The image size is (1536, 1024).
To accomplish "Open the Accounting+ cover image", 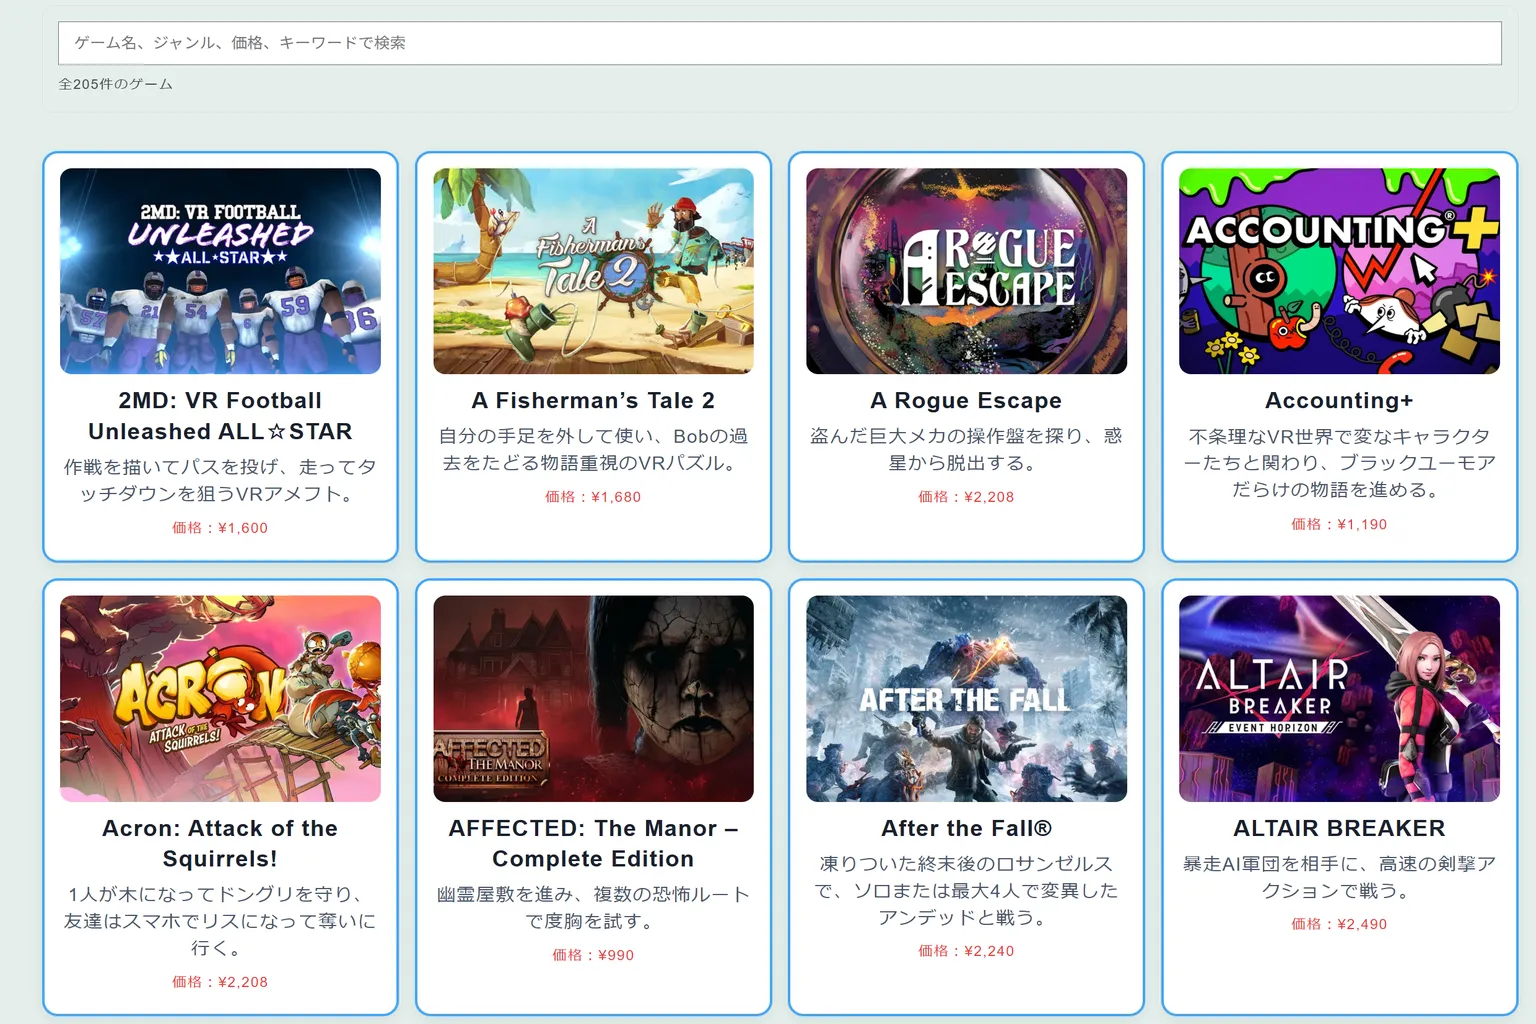I will [1339, 271].
